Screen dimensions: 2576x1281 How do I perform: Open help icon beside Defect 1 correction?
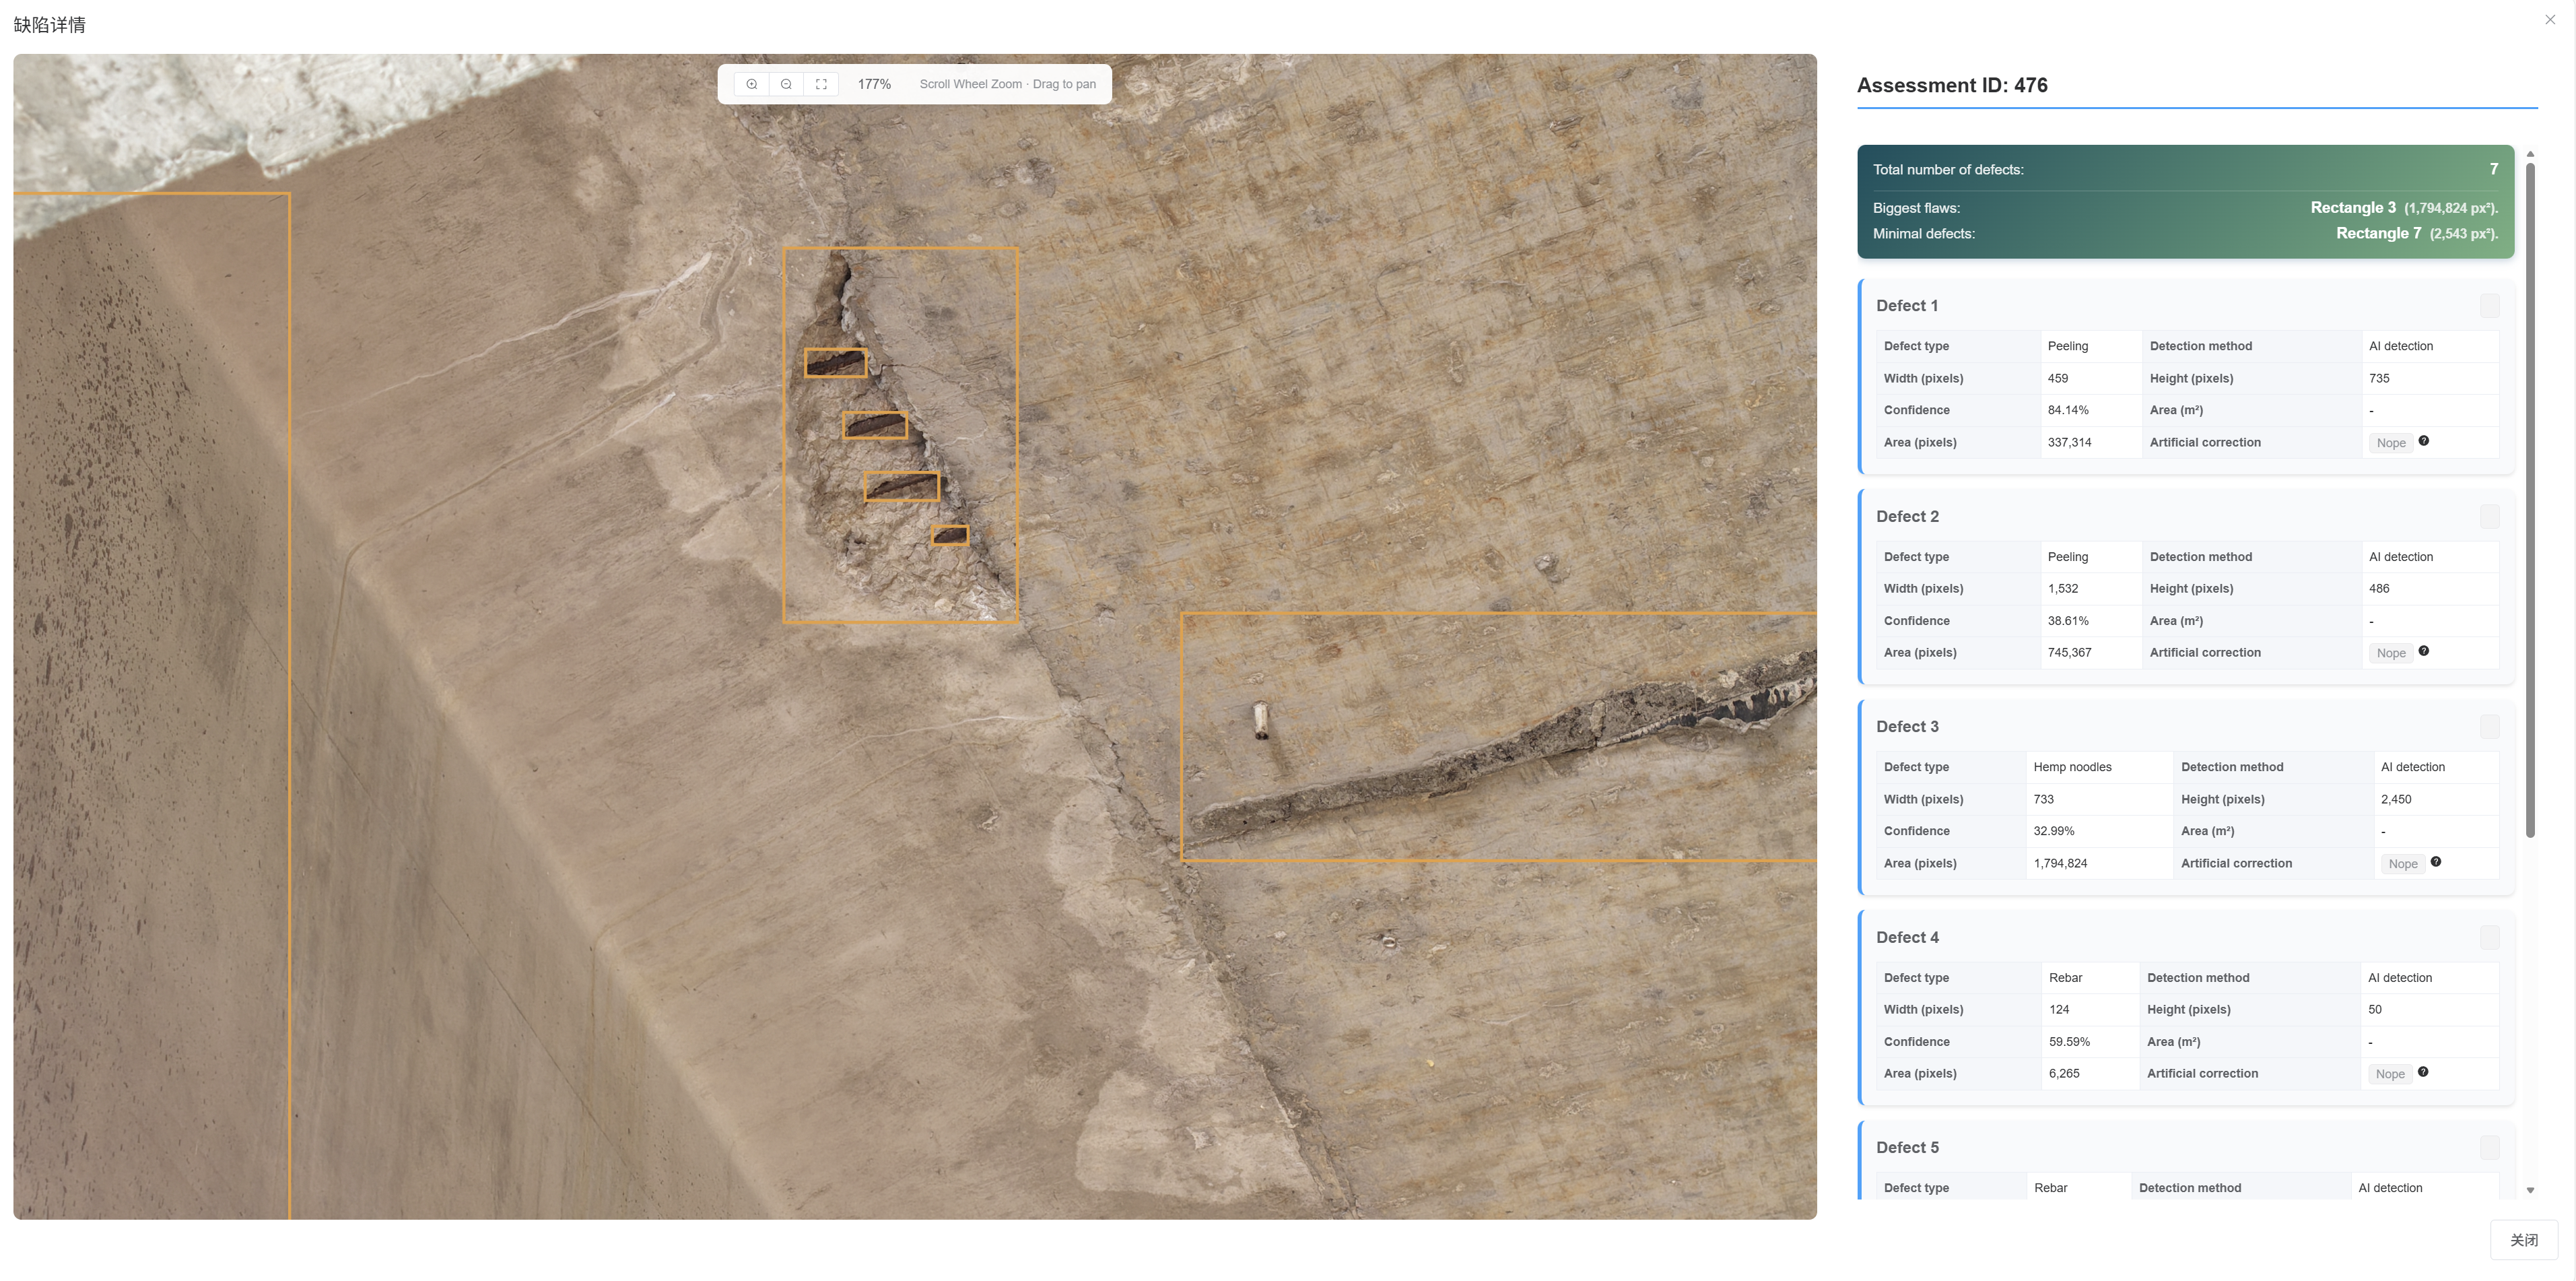pyautogui.click(x=2423, y=441)
